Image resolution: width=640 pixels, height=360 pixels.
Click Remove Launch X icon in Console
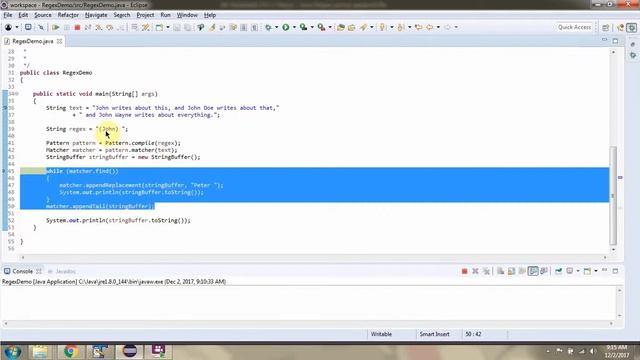click(x=475, y=271)
